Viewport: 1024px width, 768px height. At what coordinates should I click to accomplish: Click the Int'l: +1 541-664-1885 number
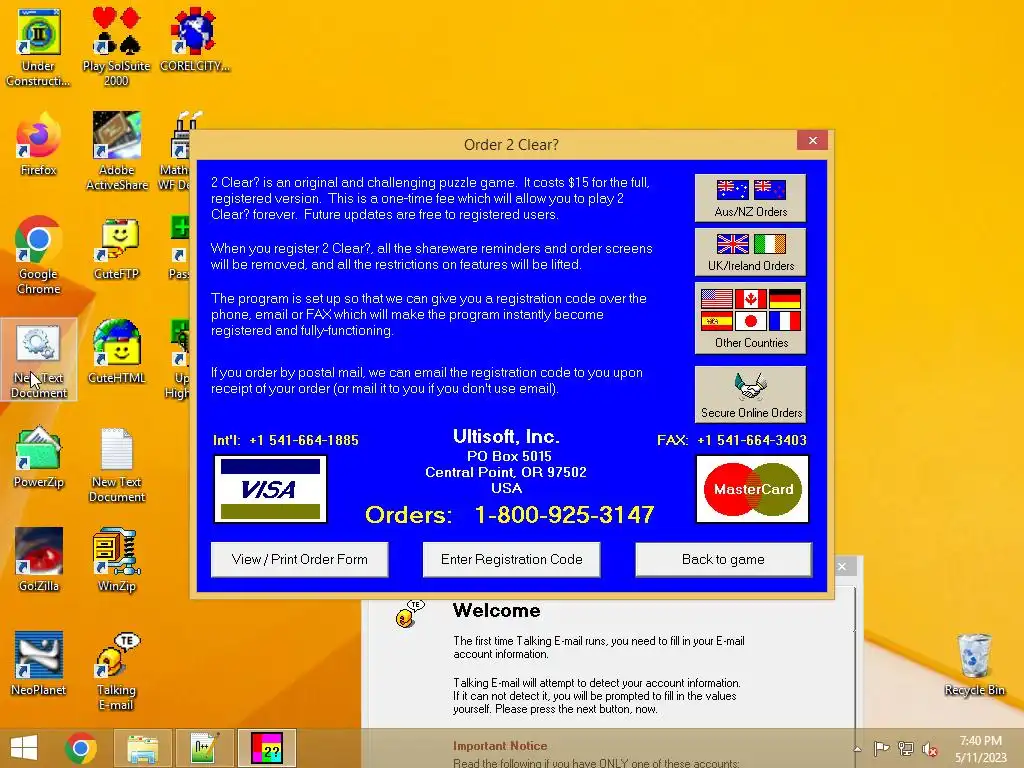[285, 440]
